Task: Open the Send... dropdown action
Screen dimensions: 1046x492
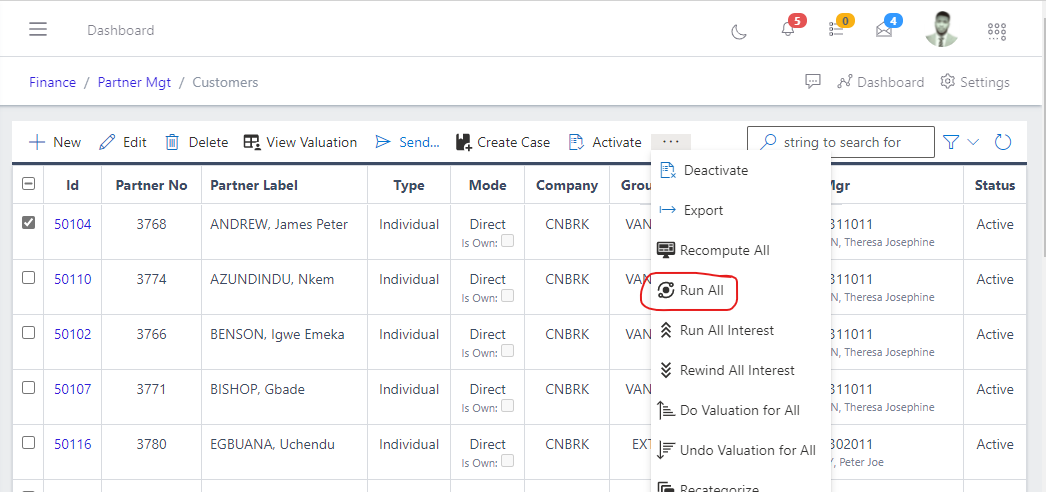Action: coord(408,142)
